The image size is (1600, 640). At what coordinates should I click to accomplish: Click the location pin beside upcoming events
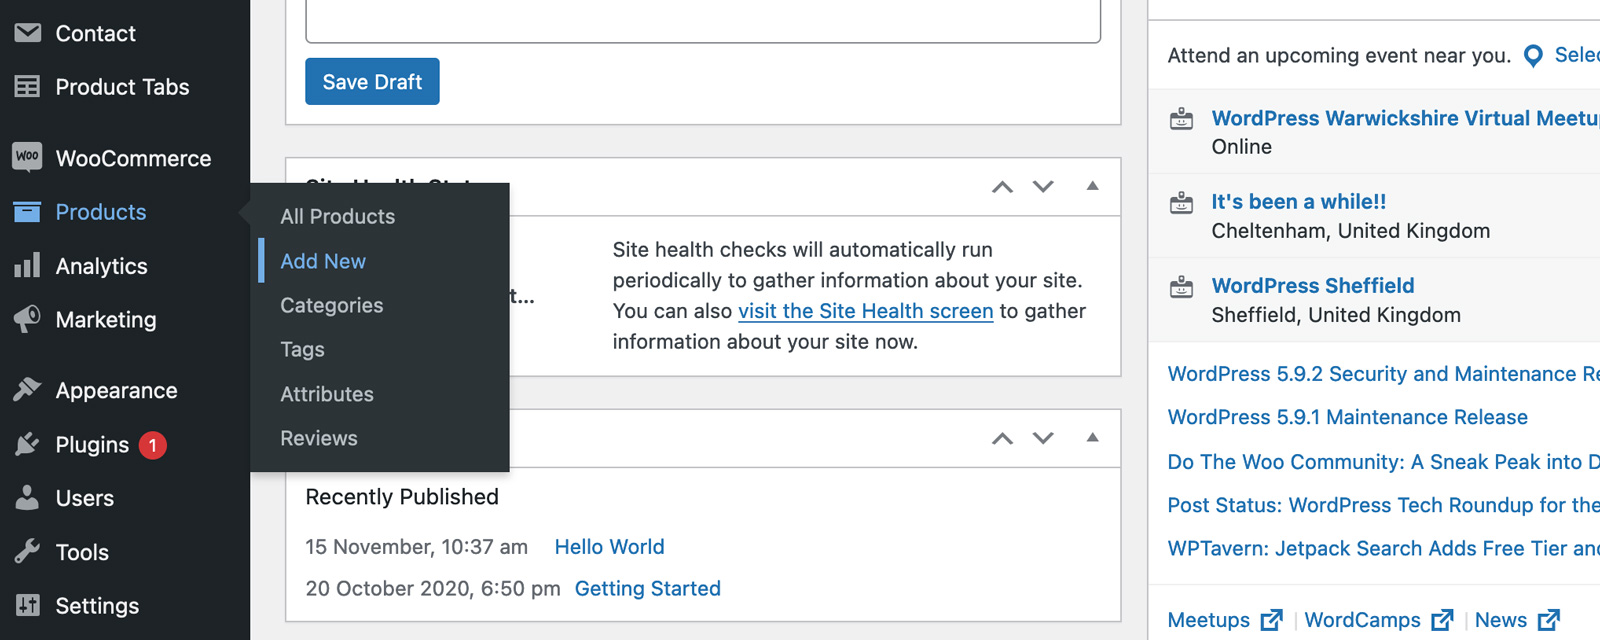1534,56
